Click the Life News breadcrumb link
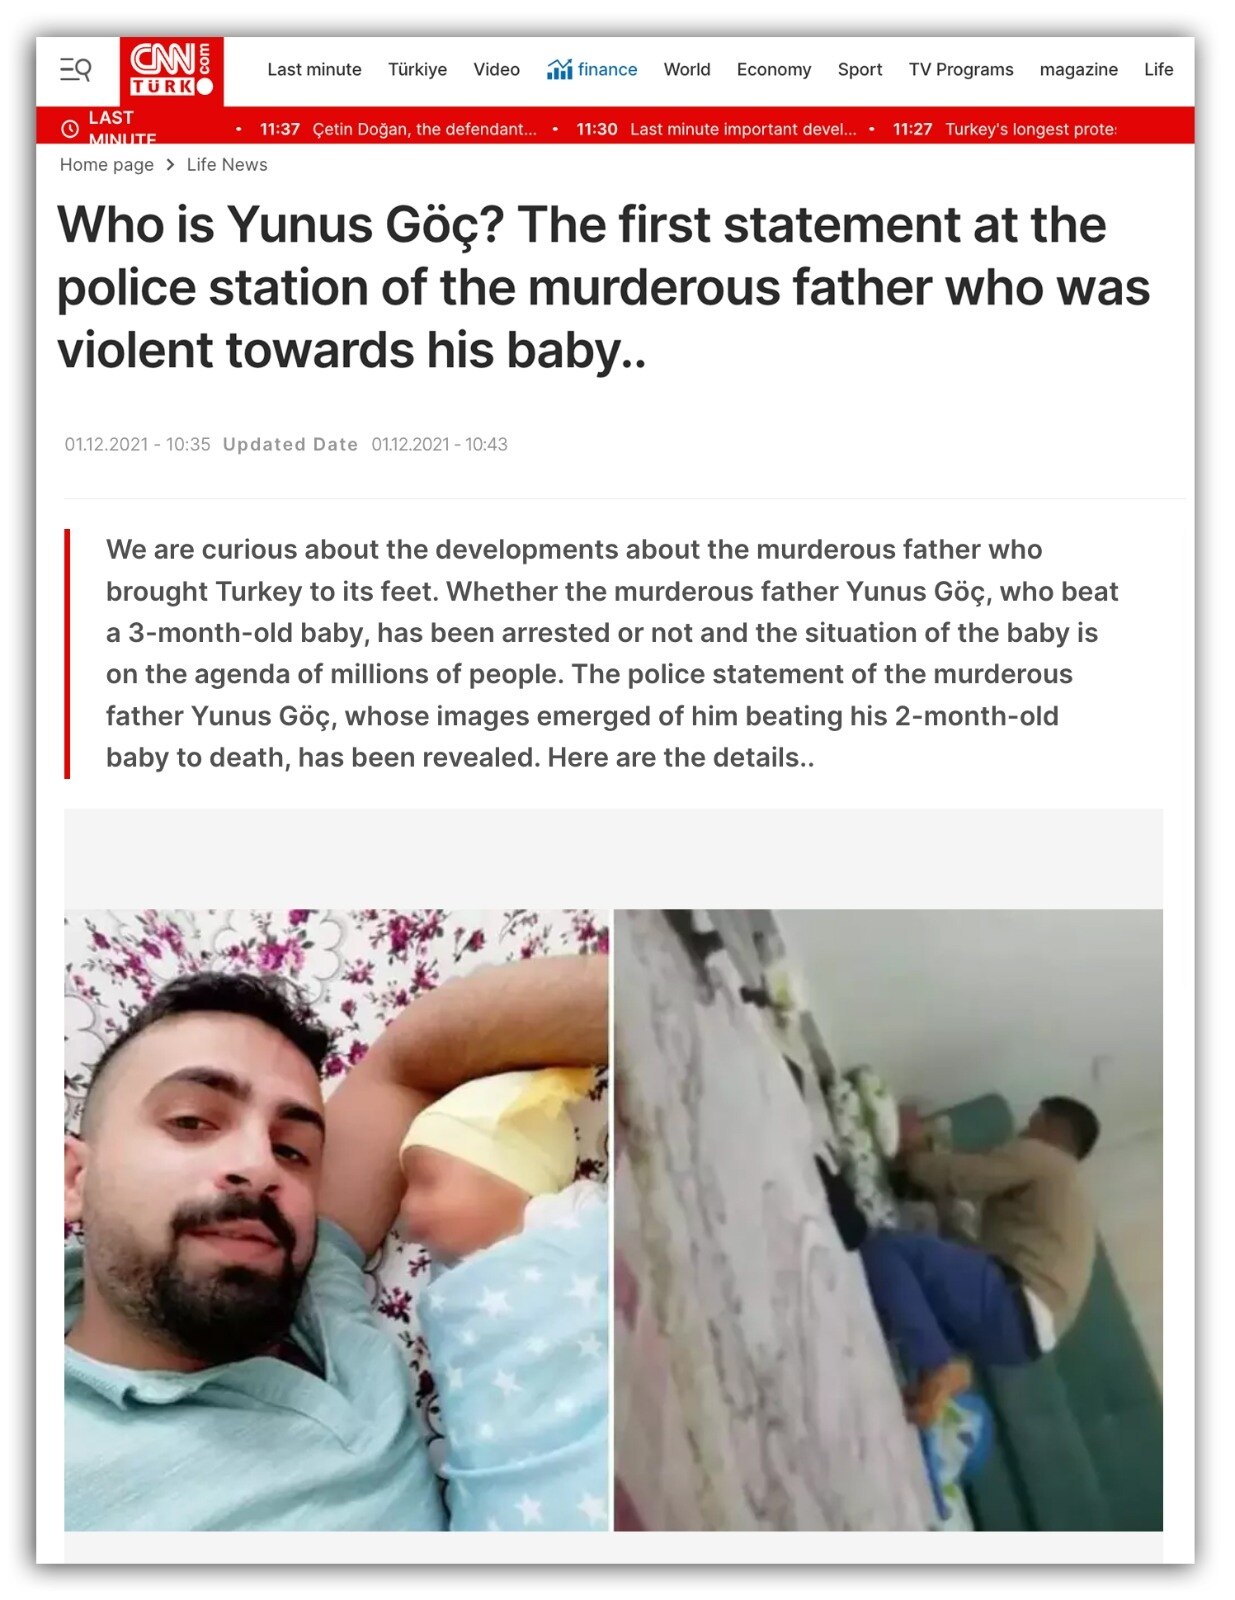Viewport: 1235px width, 1600px height. (x=227, y=165)
